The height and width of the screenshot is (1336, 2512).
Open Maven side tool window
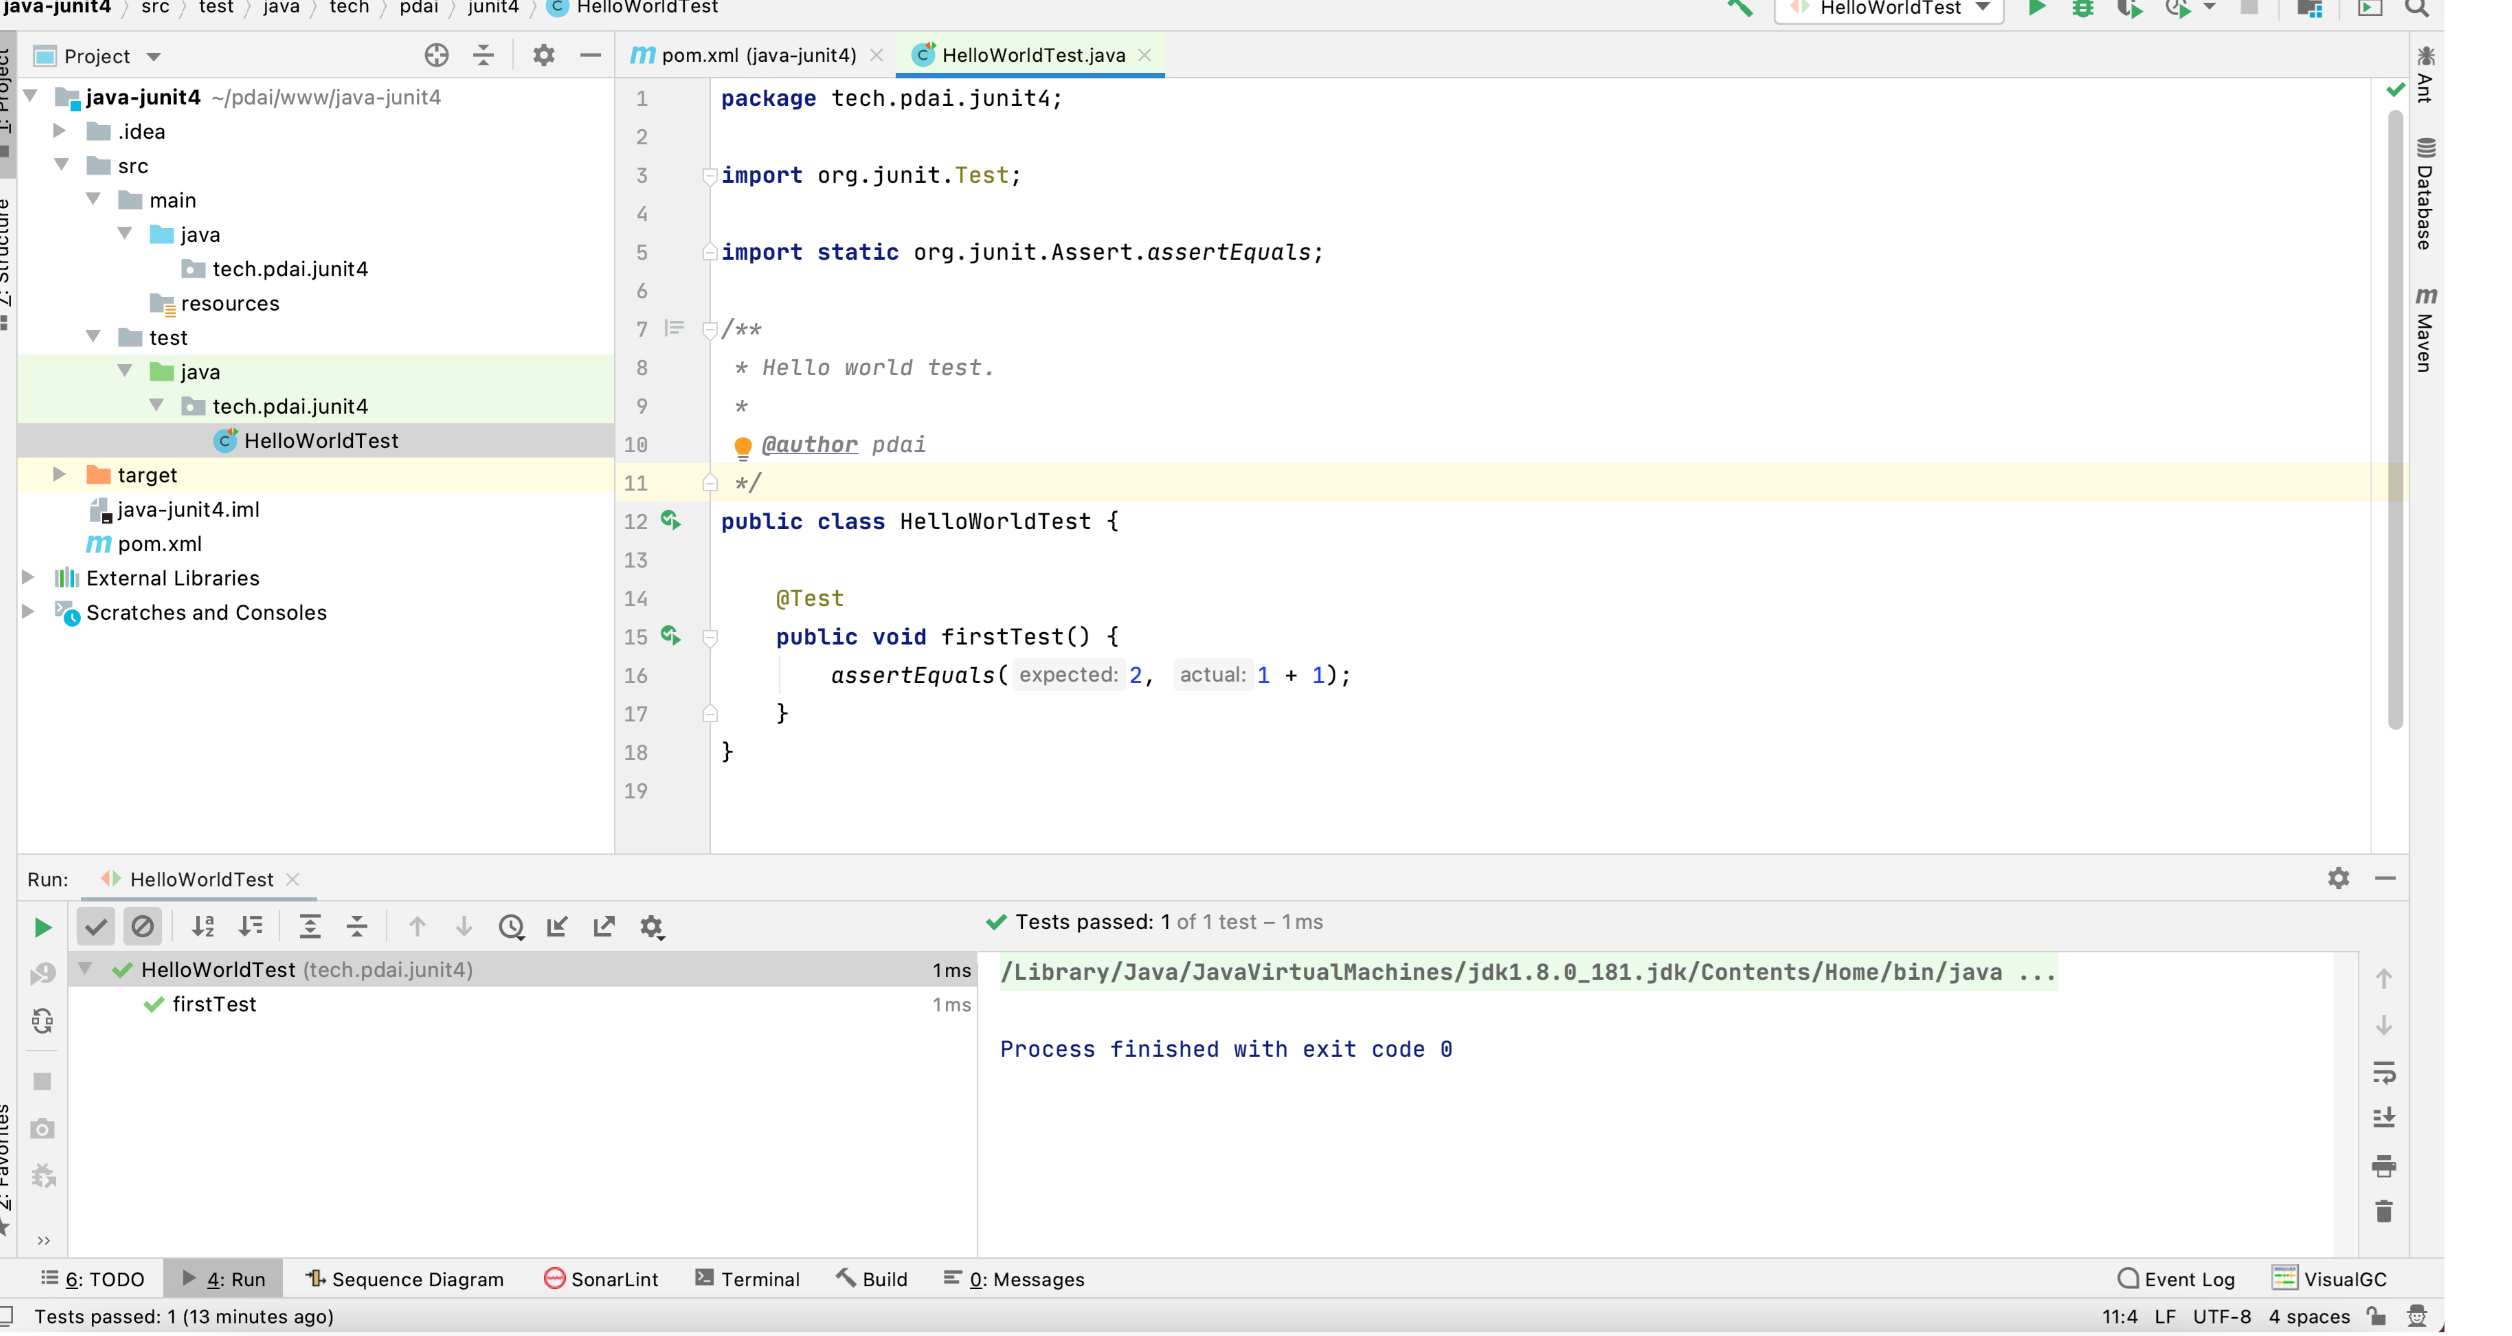[2425, 330]
